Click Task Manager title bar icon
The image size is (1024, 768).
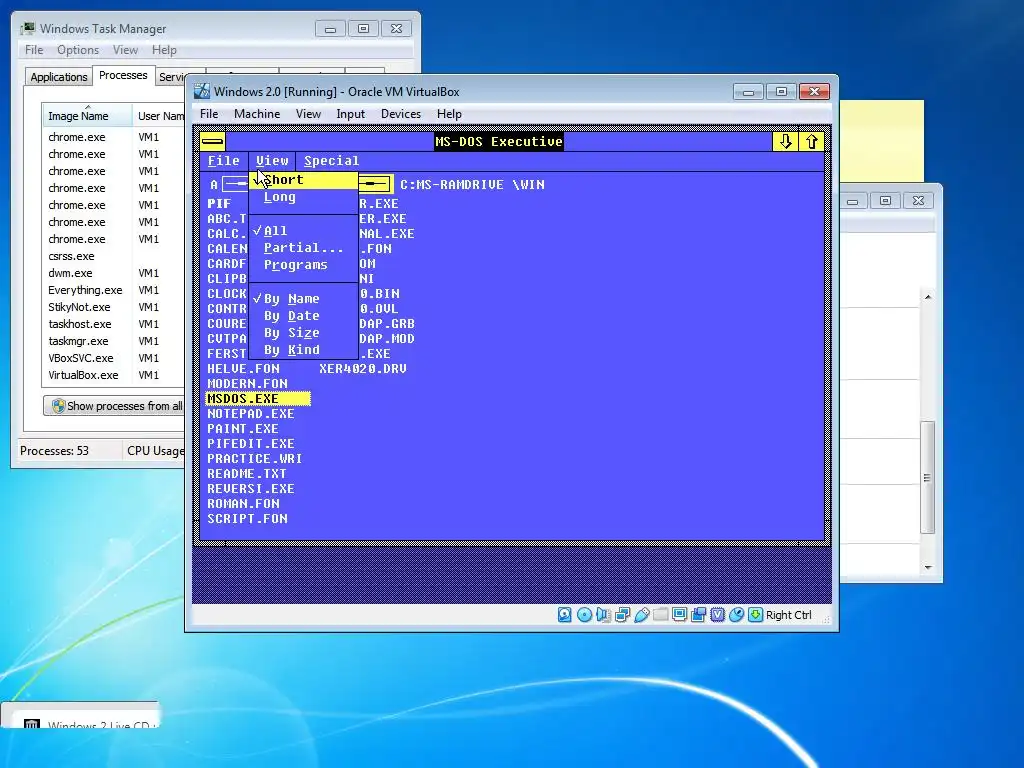[x=27, y=29]
